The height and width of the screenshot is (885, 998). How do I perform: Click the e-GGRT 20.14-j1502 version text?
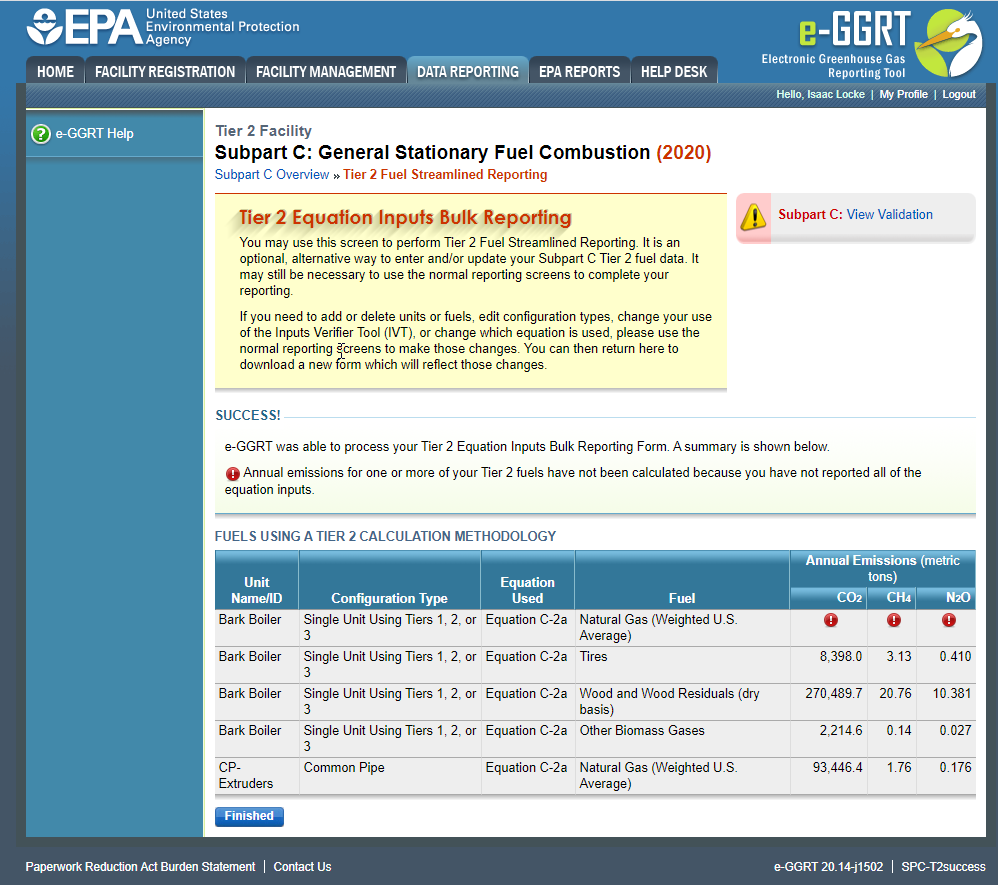point(828,867)
